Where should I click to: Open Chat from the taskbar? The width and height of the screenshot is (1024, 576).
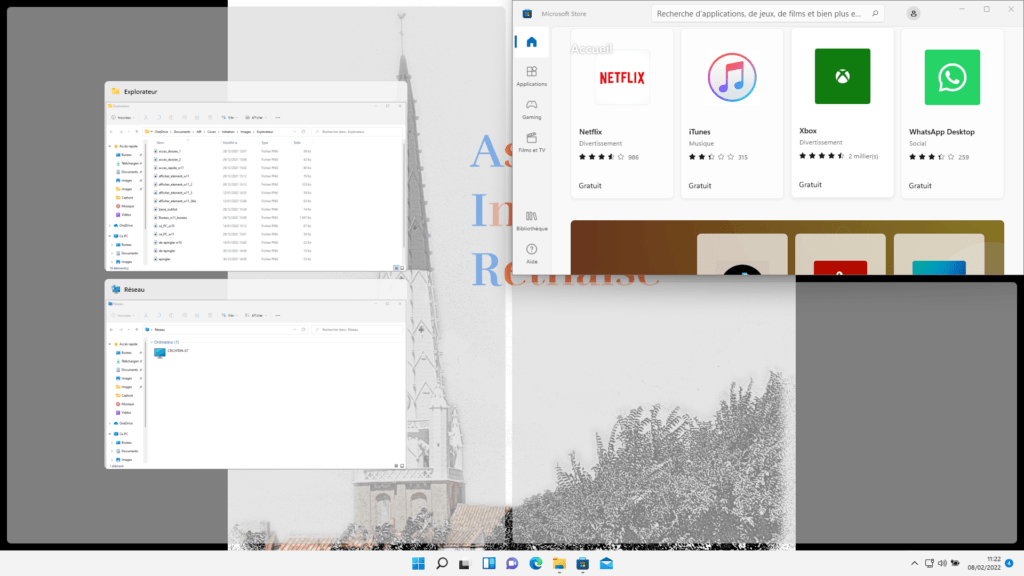click(512, 564)
